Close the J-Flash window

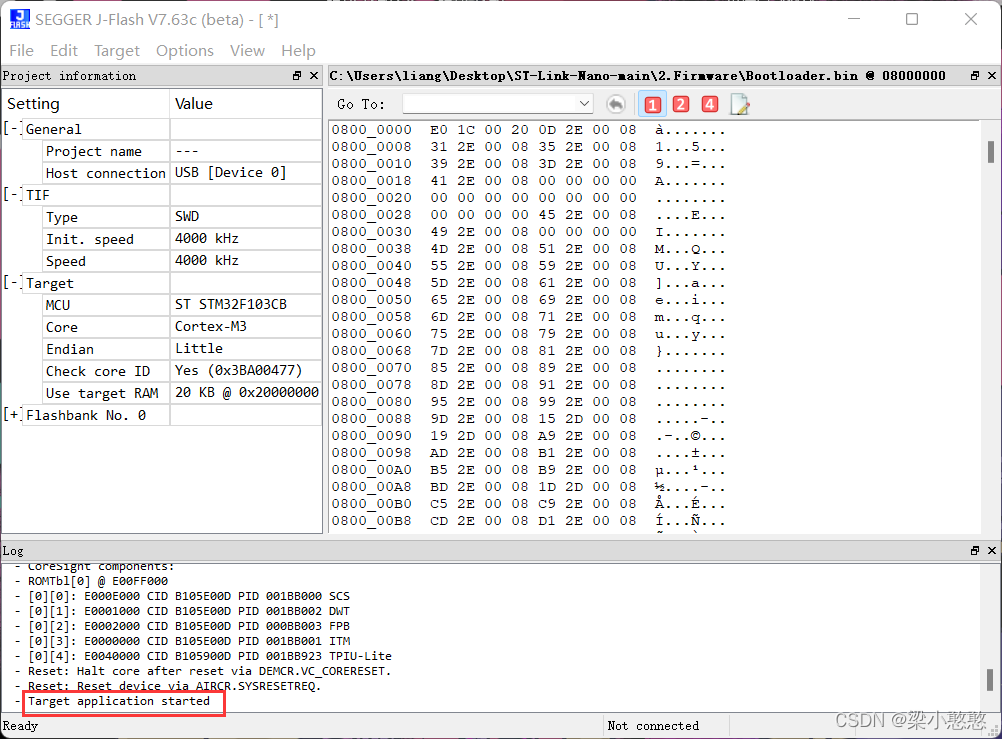[971, 19]
